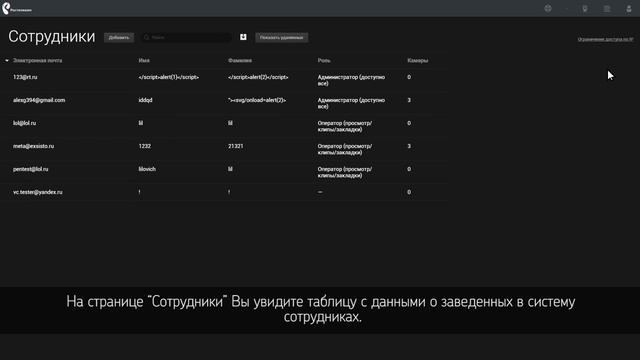Click the Сотрудники page heading

51,37
